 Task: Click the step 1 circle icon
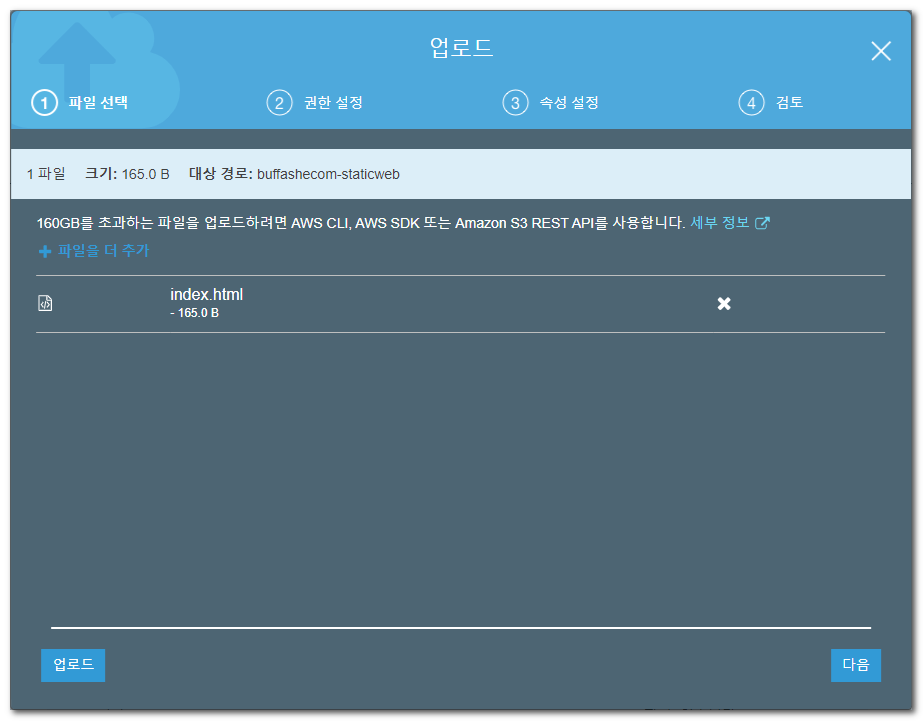44,103
